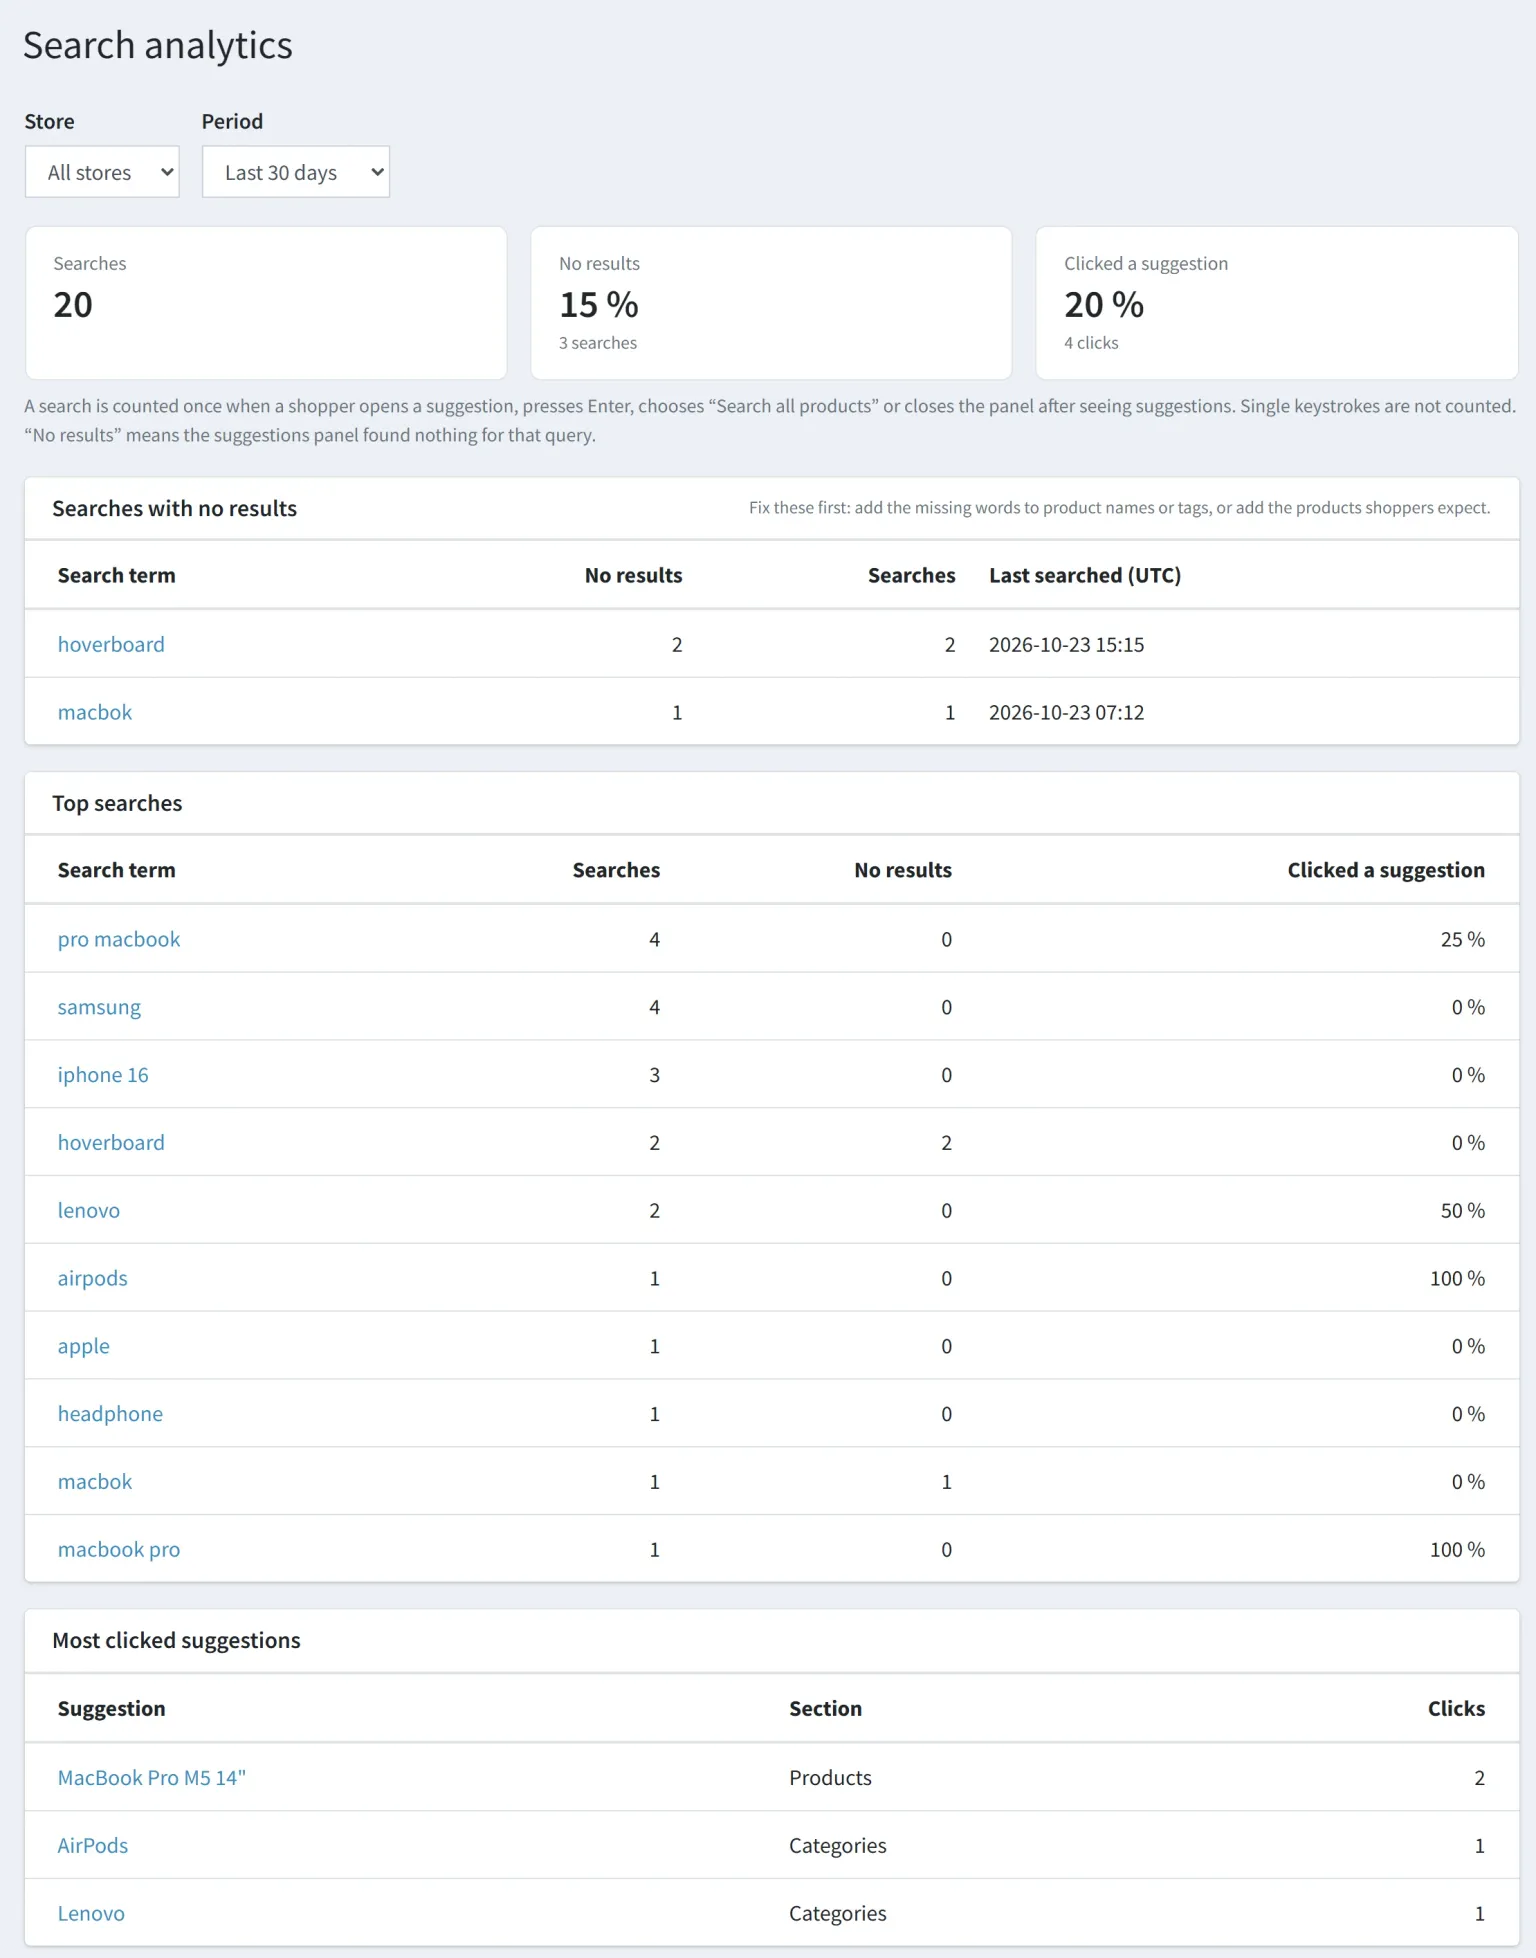Viewport: 1536px width, 1958px height.
Task: Click the Top searches heading
Action: [x=117, y=804]
